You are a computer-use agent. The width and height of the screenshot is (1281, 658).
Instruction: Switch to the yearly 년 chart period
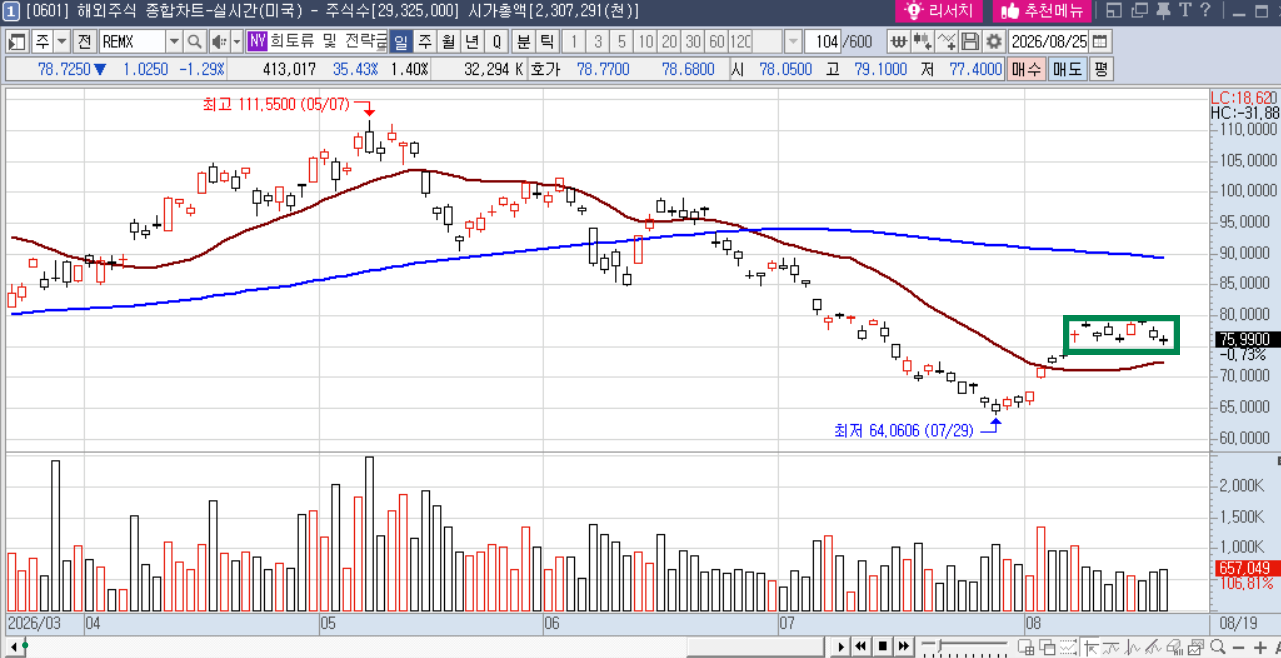coord(472,42)
